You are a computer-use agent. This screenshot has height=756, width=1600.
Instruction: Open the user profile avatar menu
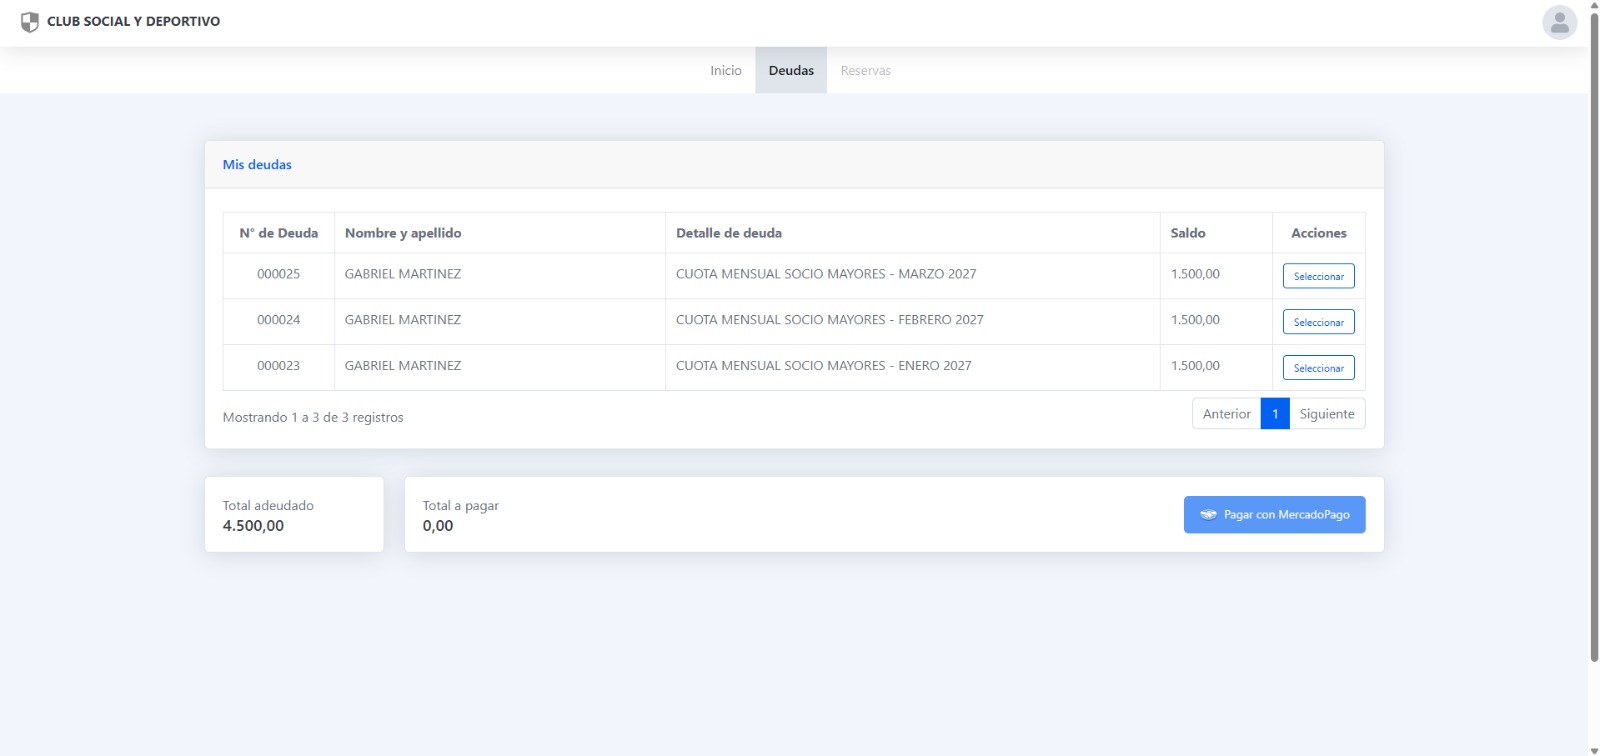pyautogui.click(x=1559, y=22)
